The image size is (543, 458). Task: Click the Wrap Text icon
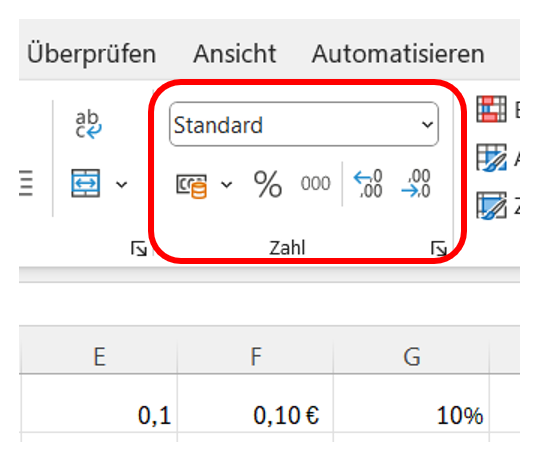point(88,125)
